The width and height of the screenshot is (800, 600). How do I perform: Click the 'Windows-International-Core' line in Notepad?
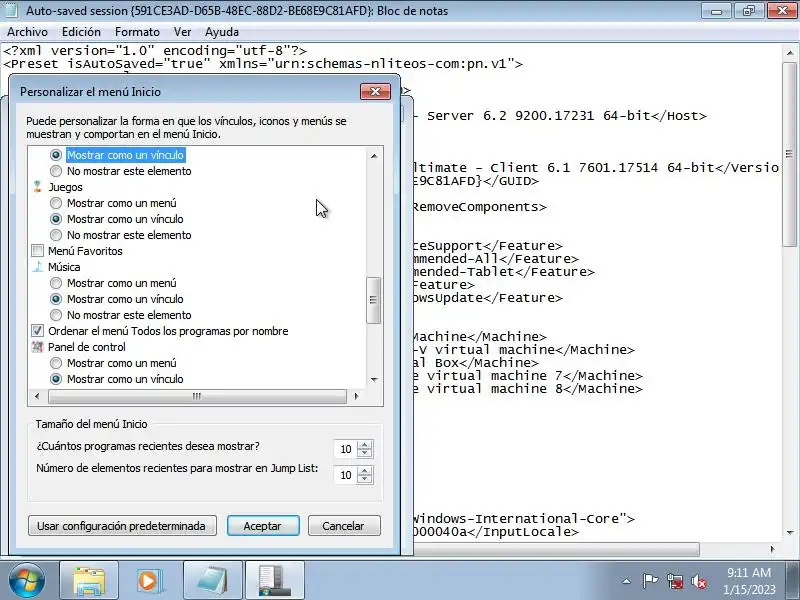[523, 518]
